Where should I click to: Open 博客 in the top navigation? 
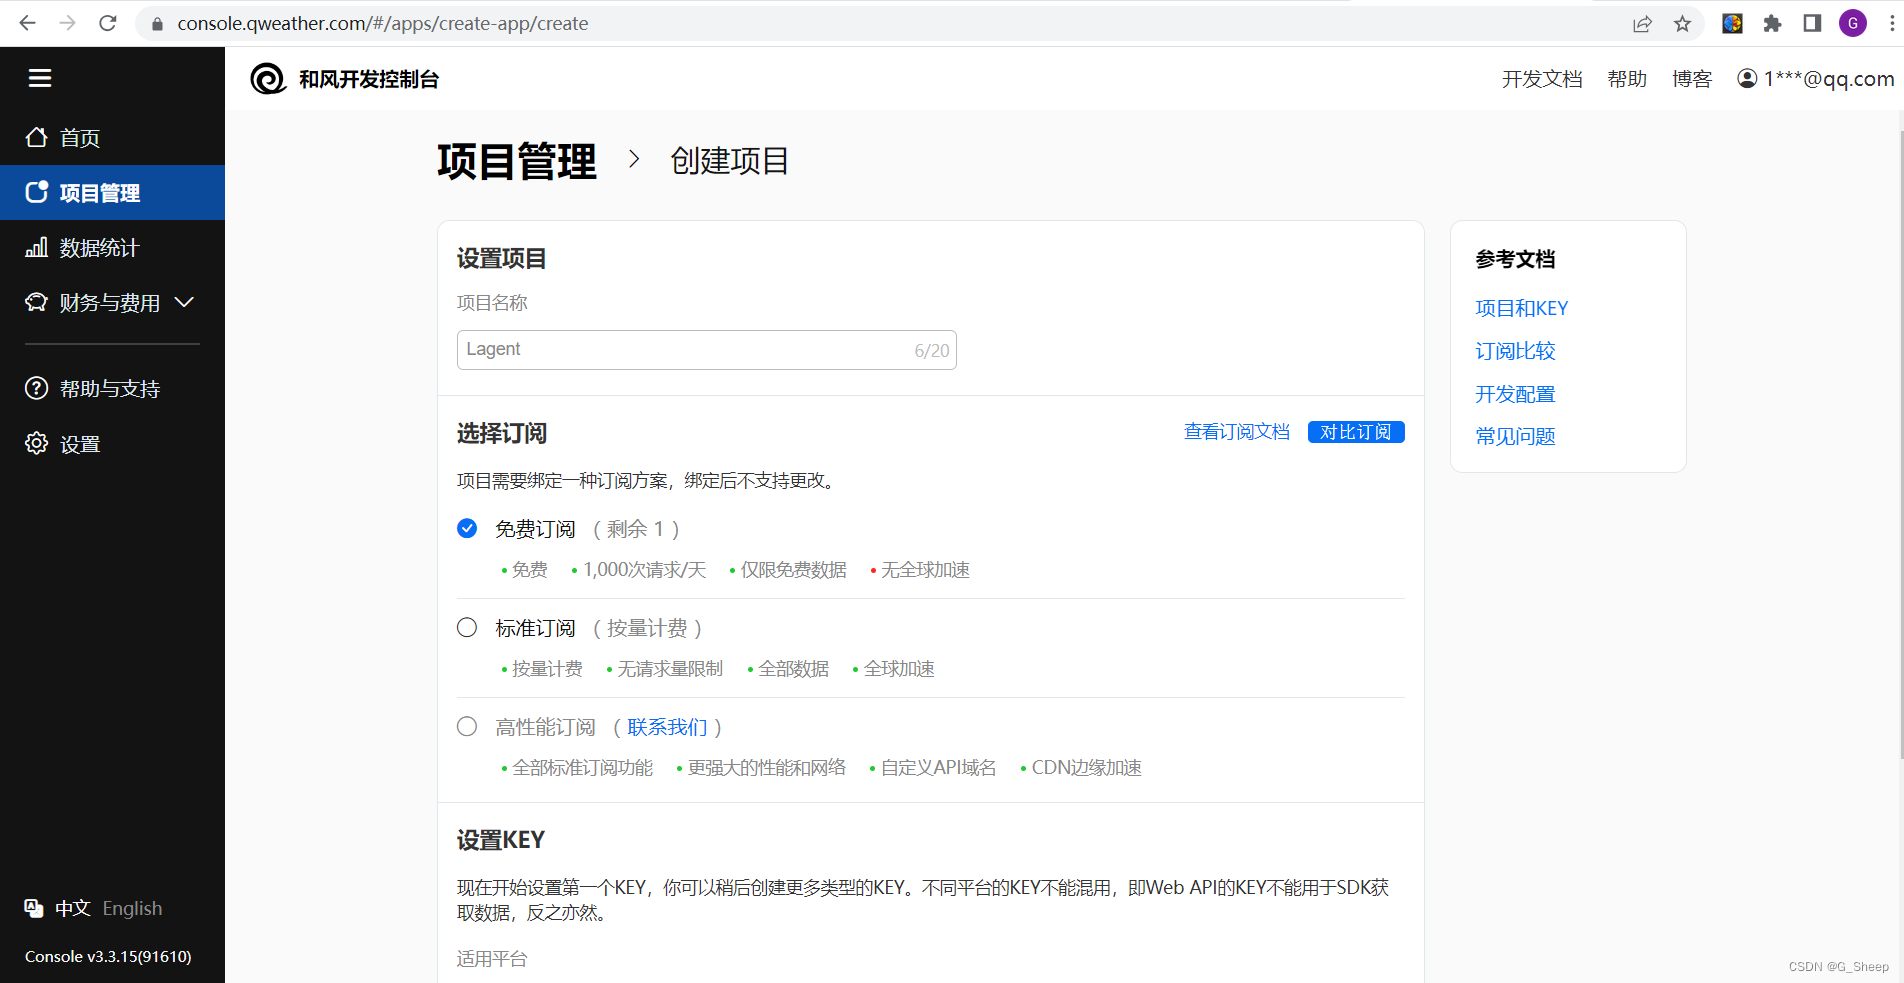pos(1692,79)
